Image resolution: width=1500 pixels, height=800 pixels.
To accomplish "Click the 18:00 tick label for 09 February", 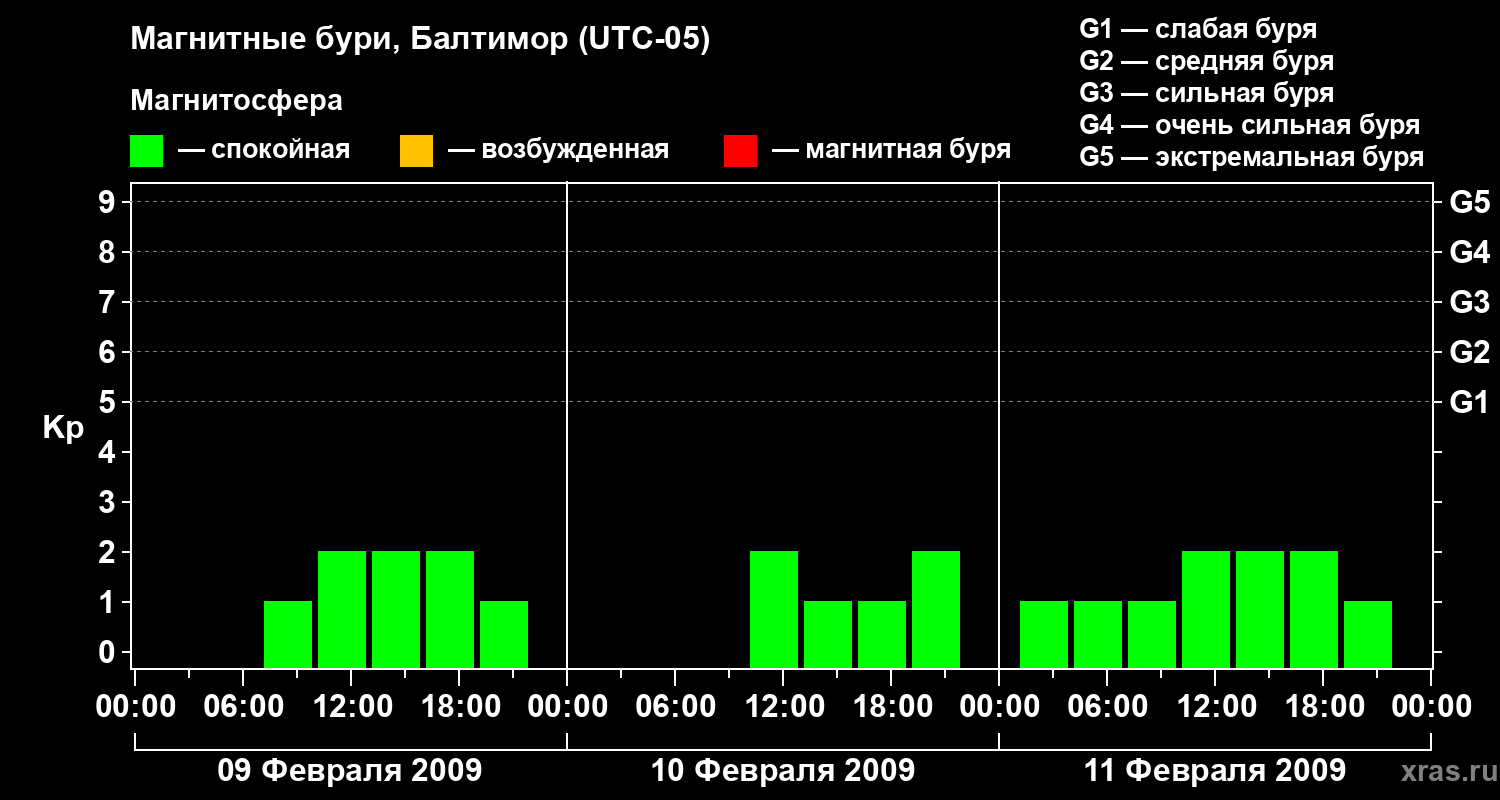I will click(x=459, y=706).
